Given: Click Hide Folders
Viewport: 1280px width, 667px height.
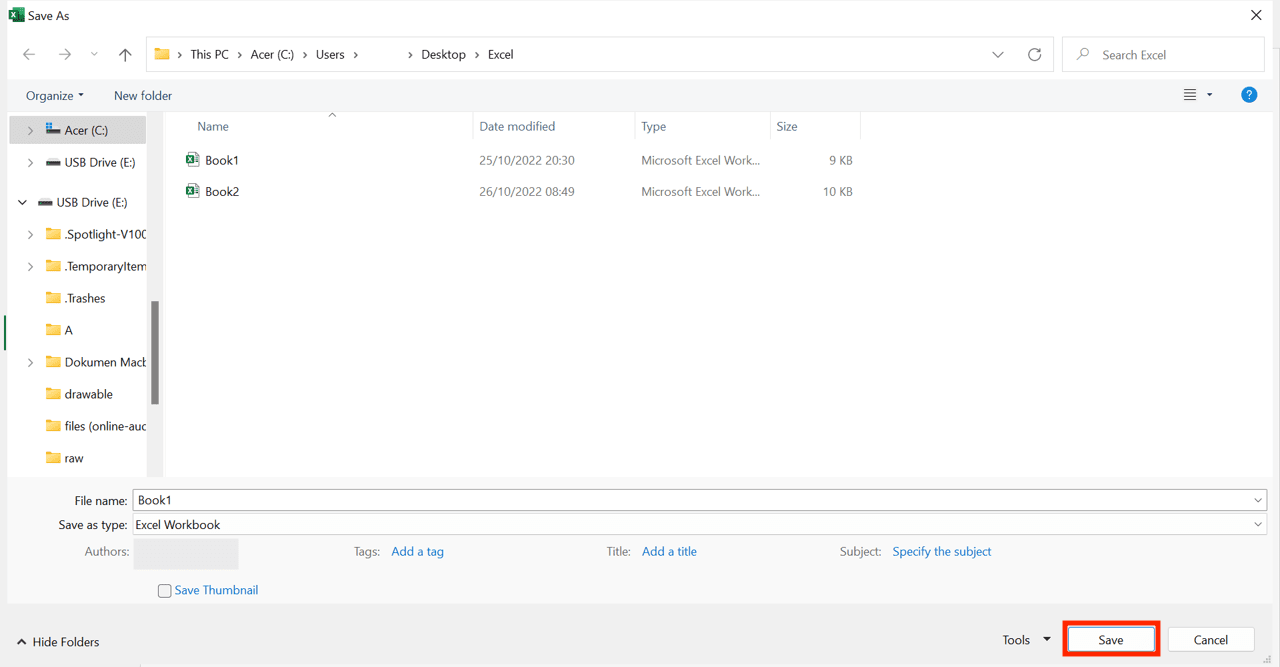Looking at the screenshot, I should tap(58, 642).
